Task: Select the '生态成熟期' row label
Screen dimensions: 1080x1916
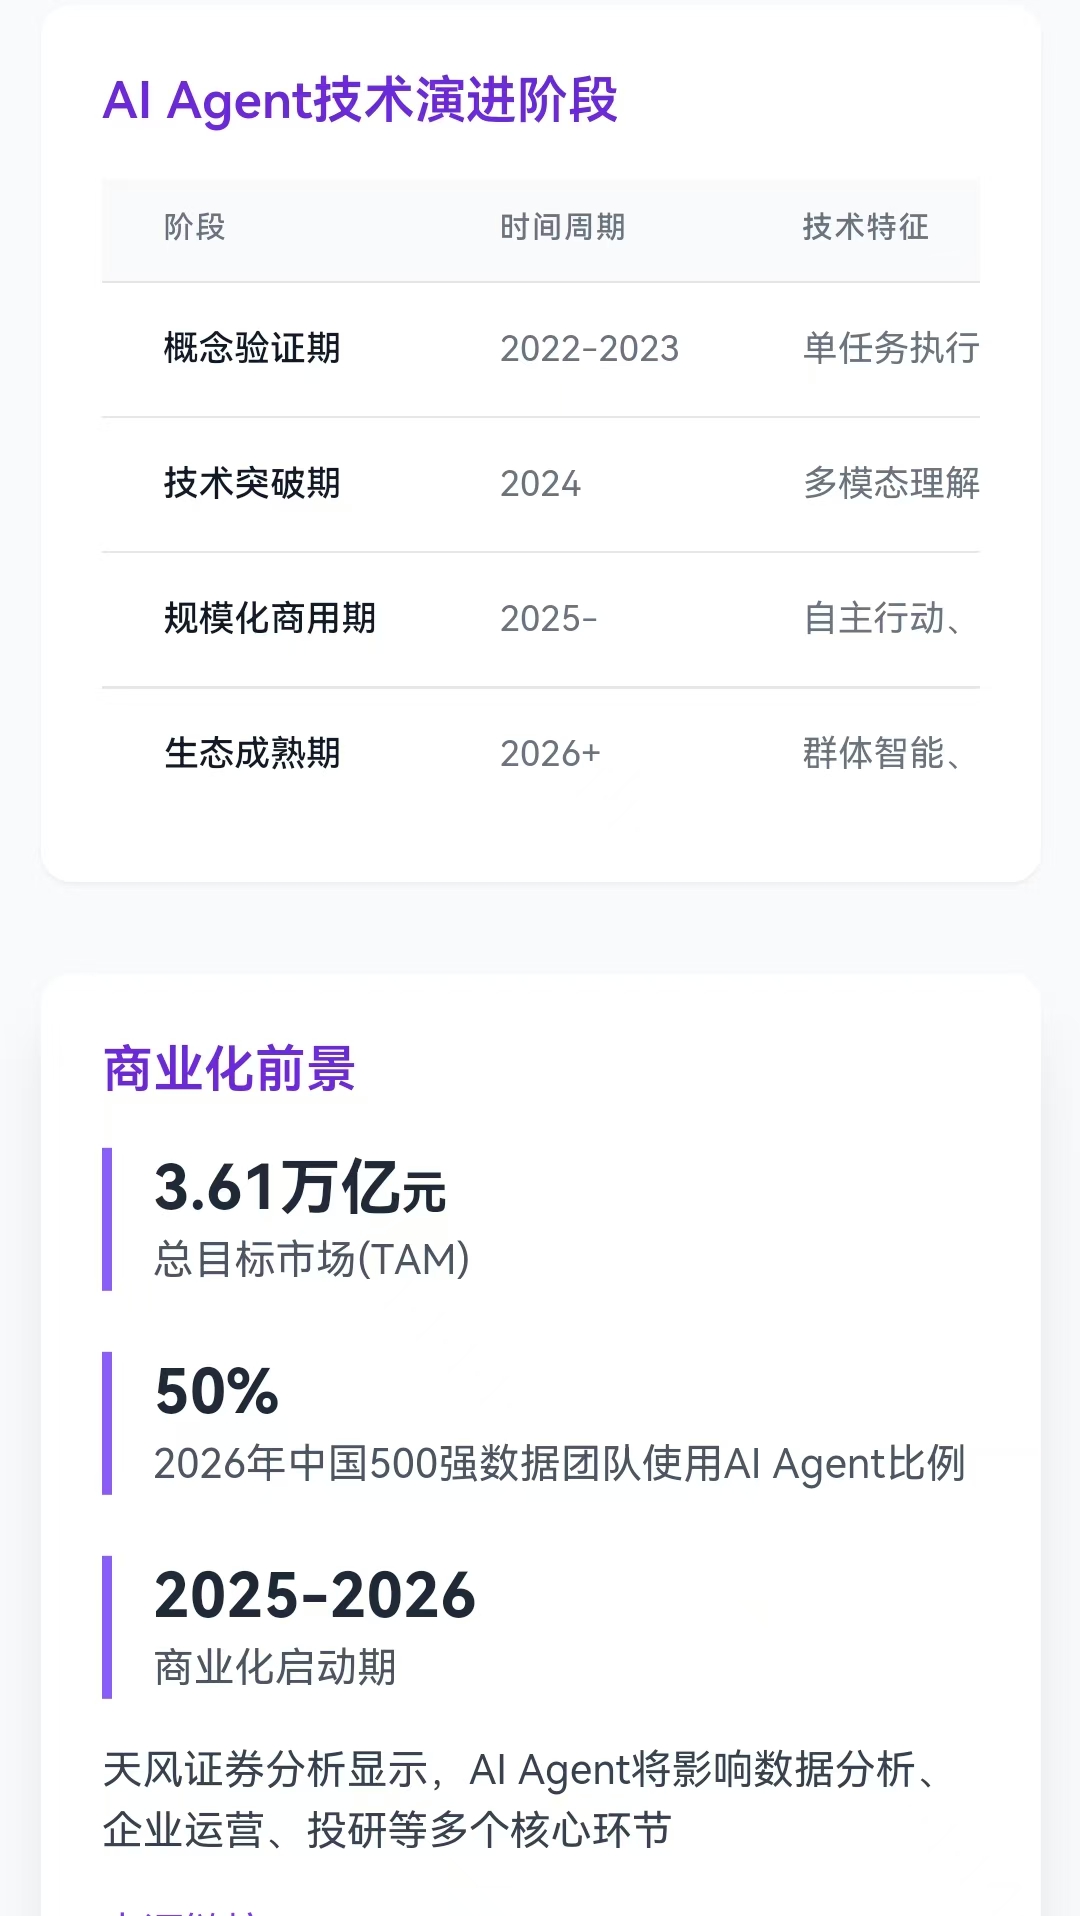Action: coord(252,754)
